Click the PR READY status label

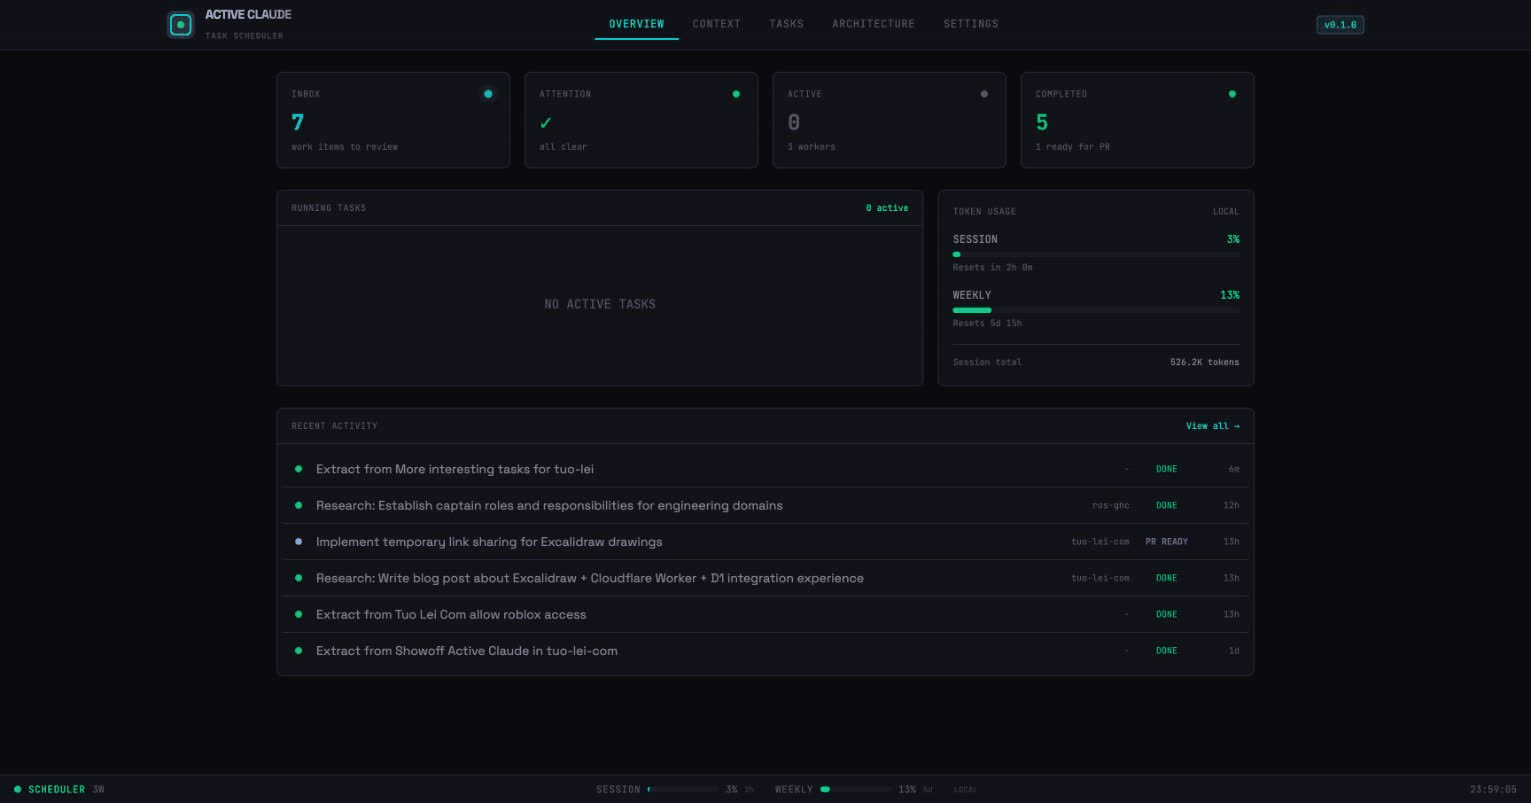click(1166, 542)
